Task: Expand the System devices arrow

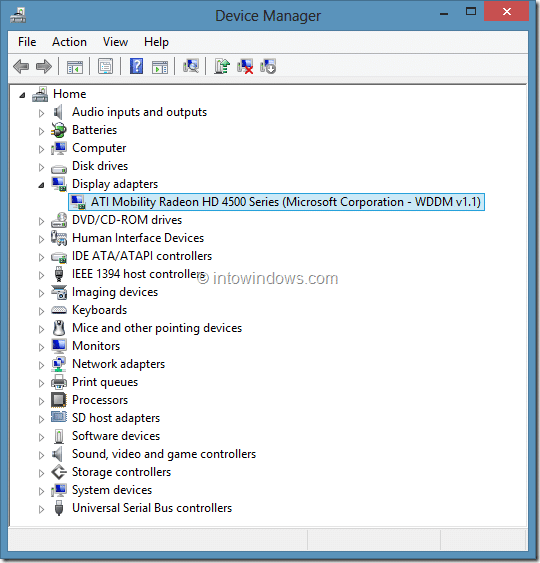Action: coord(41,491)
